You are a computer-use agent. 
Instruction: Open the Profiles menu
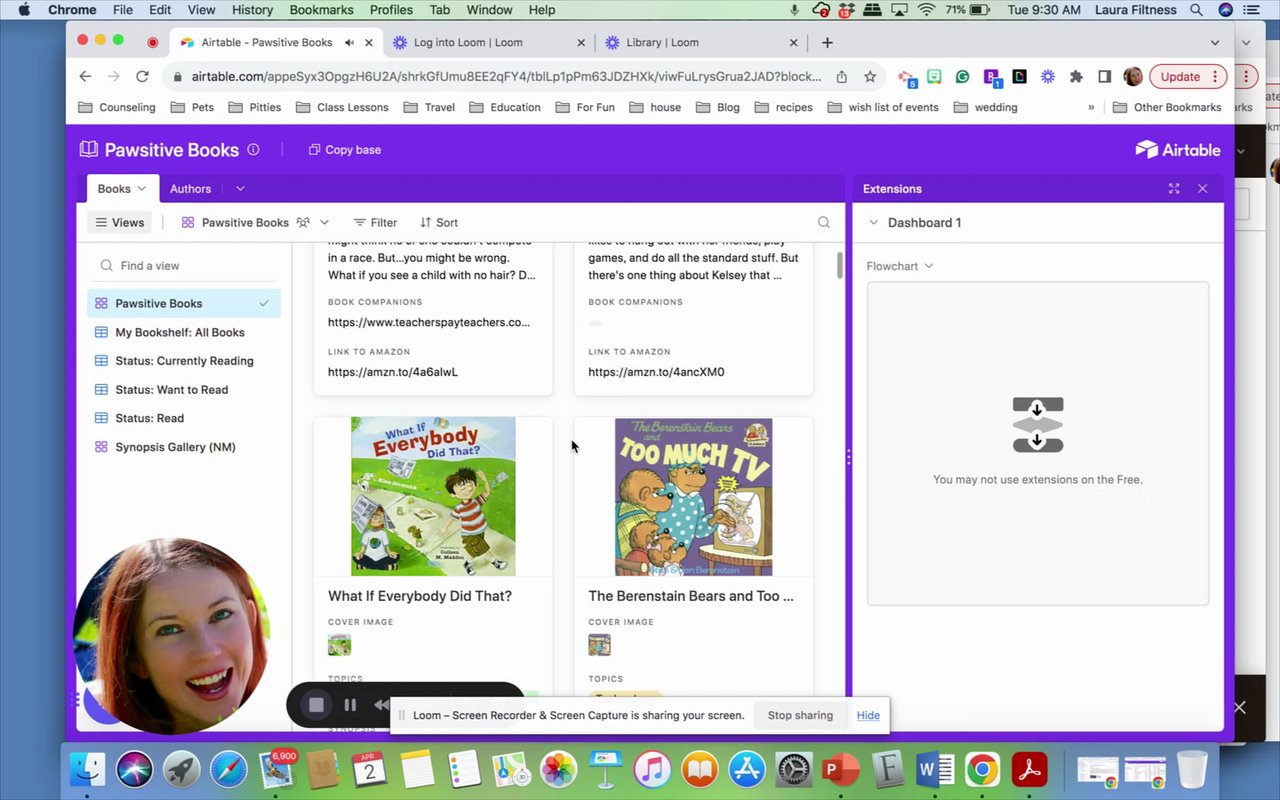pos(391,10)
